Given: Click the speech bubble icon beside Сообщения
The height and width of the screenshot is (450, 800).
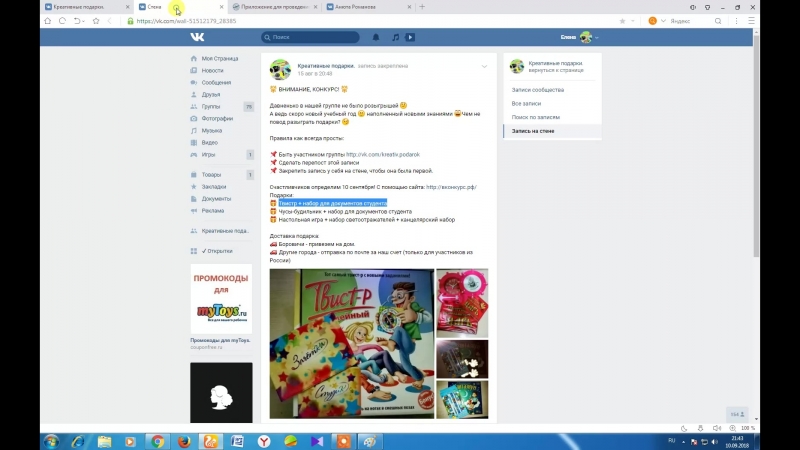Looking at the screenshot, I should coord(194,83).
